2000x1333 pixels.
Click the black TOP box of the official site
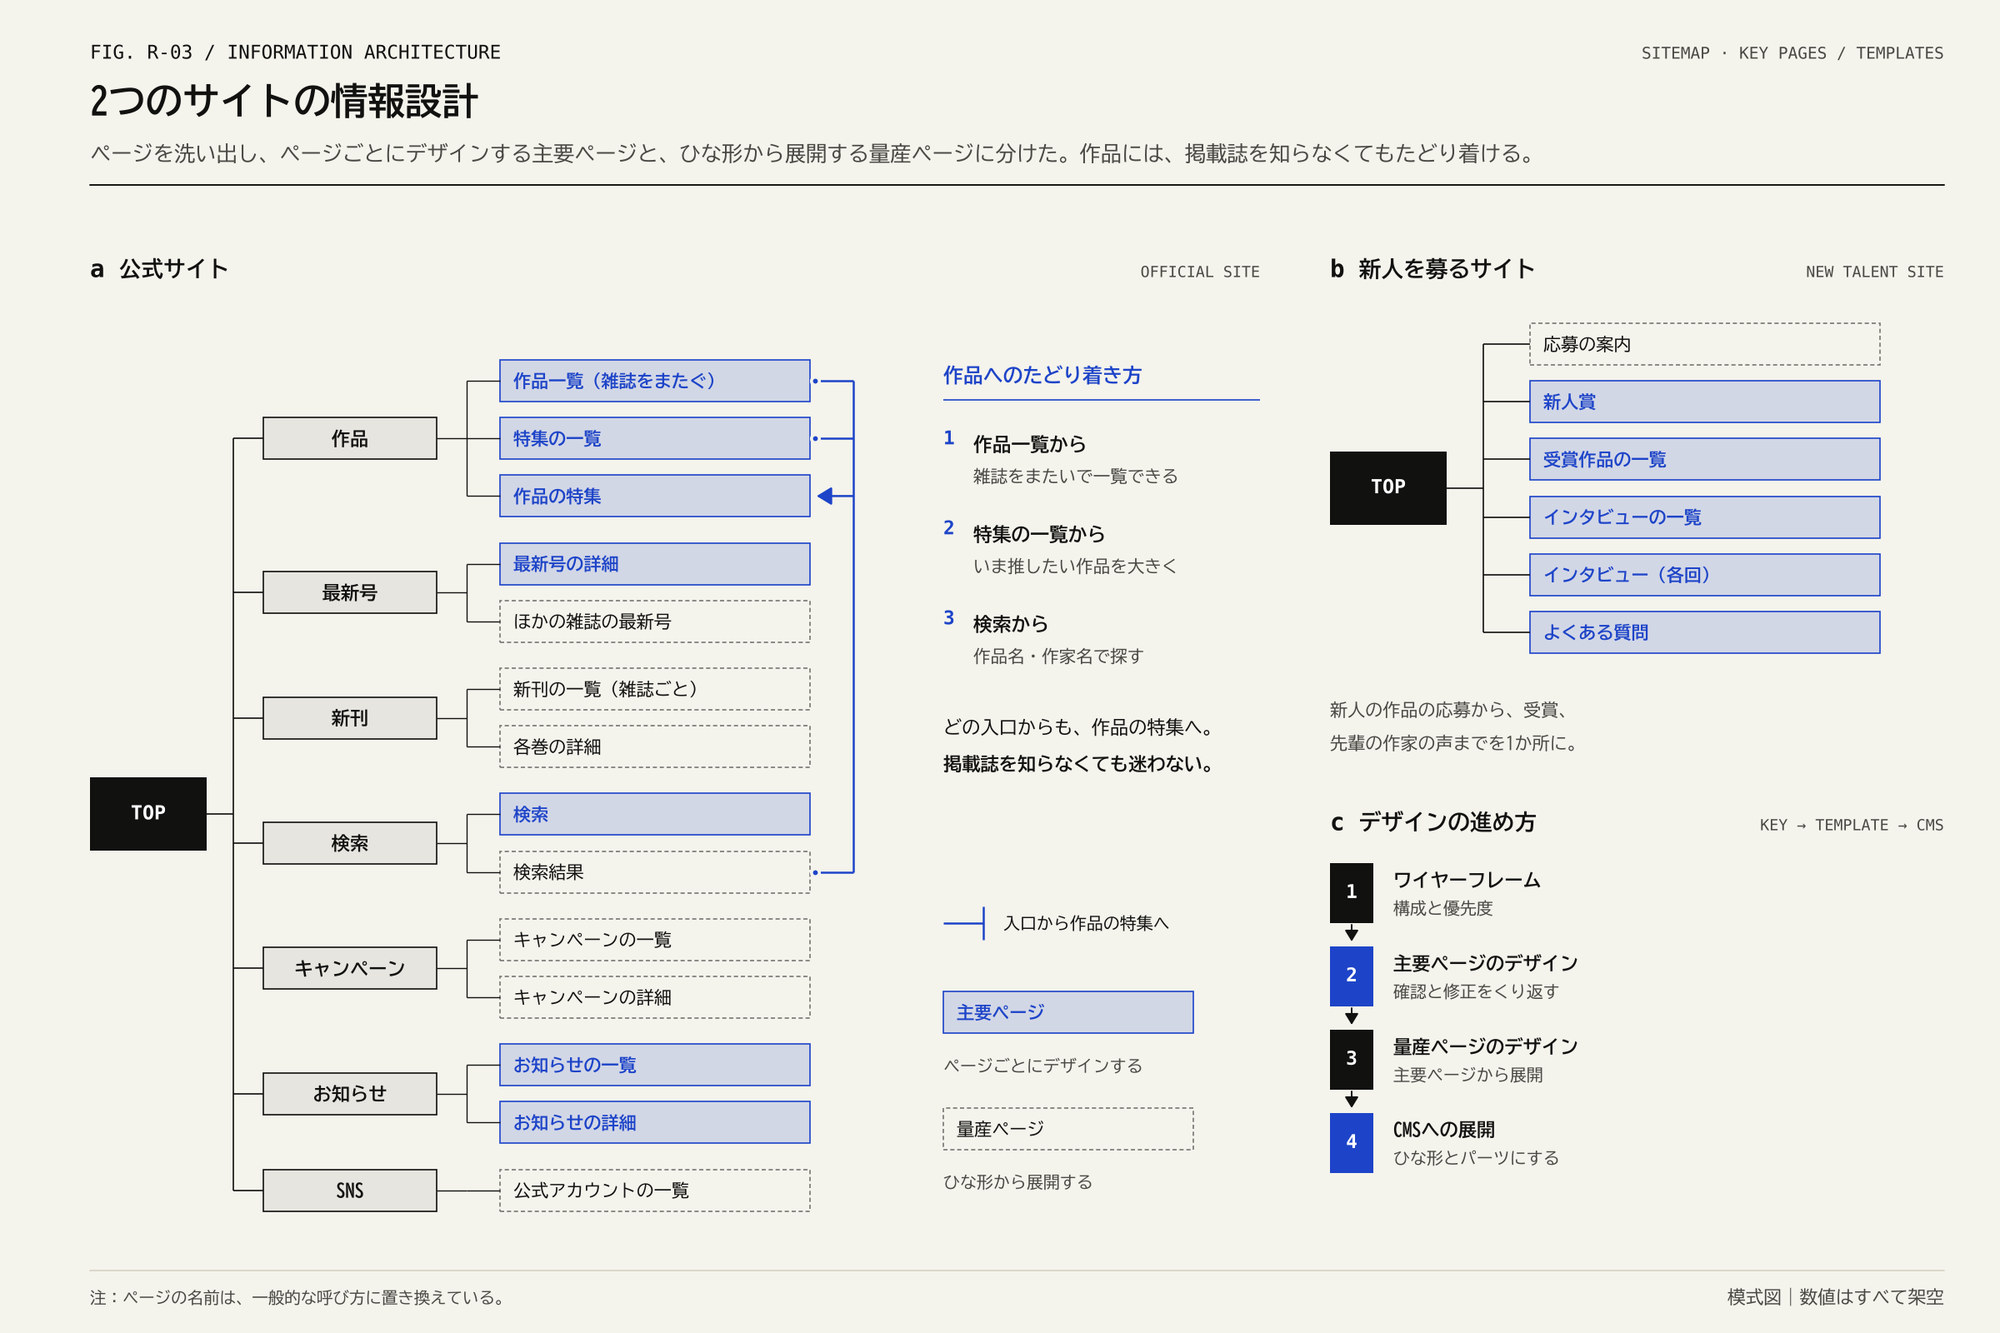tap(148, 813)
